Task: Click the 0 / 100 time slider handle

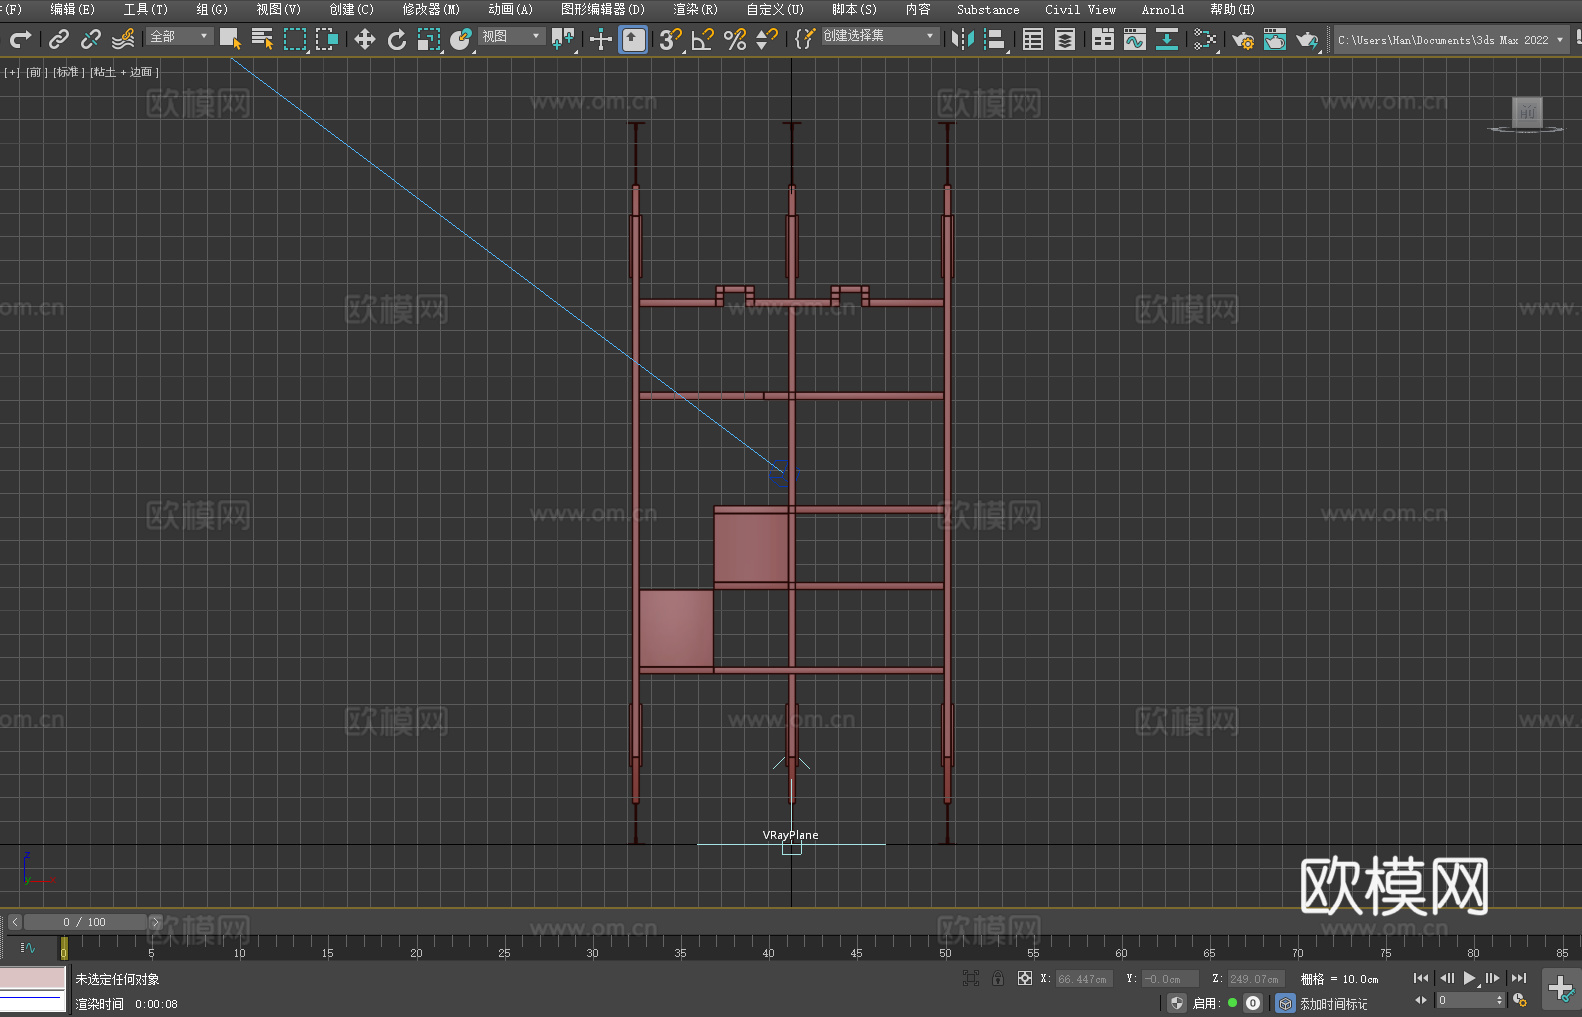Action: pyautogui.click(x=85, y=922)
